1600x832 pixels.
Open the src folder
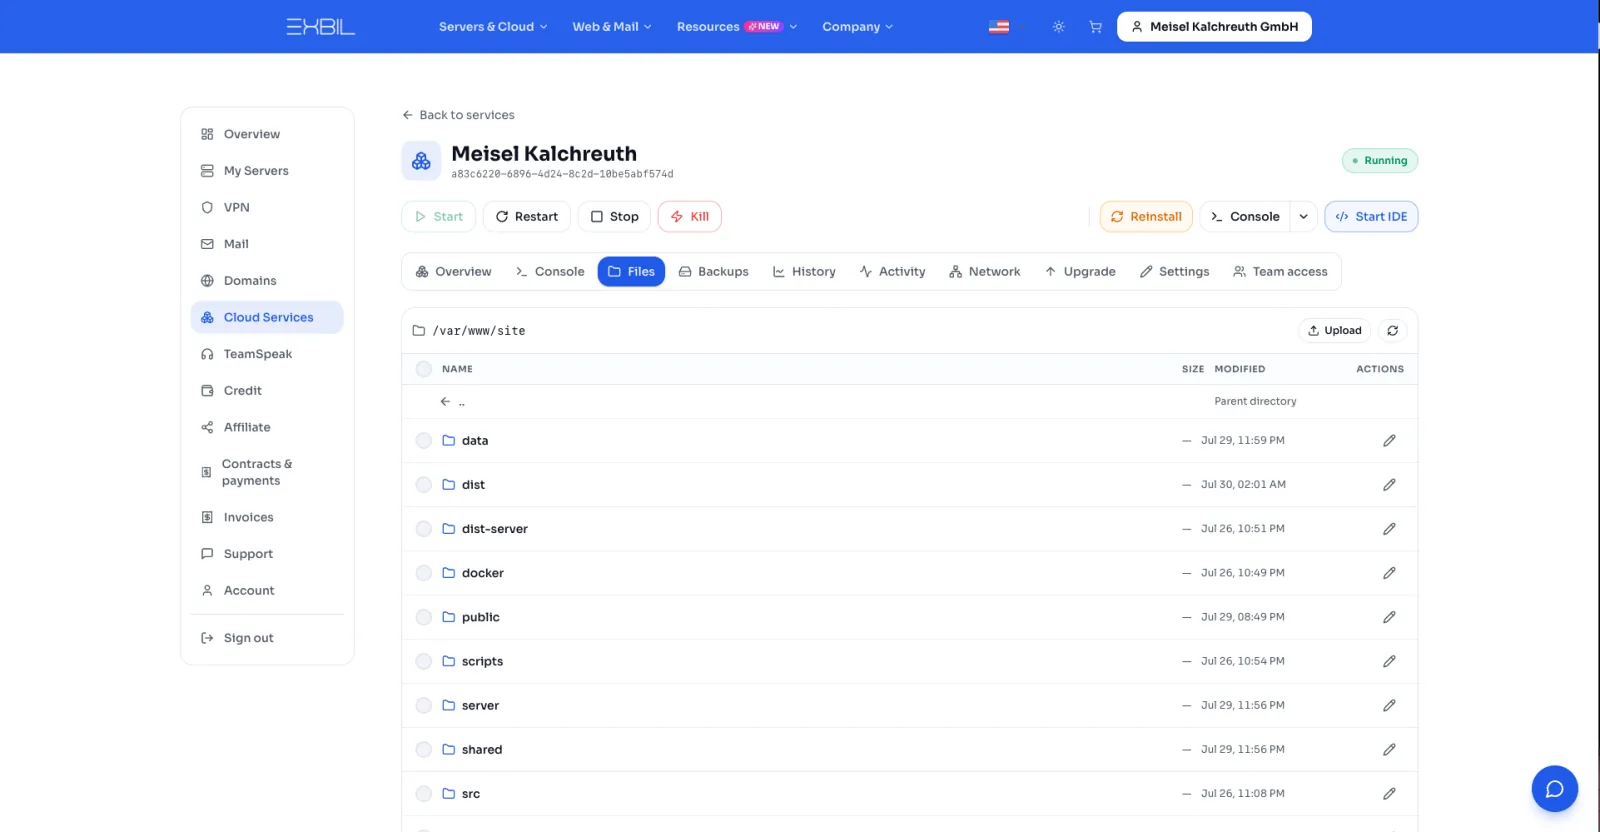click(x=471, y=794)
